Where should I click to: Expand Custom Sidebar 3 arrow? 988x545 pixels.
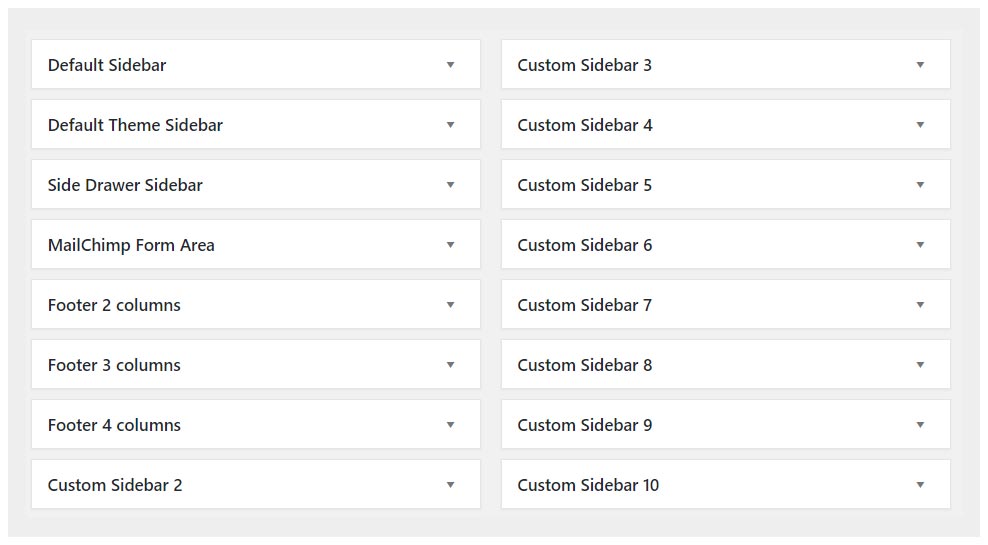[x=920, y=65]
